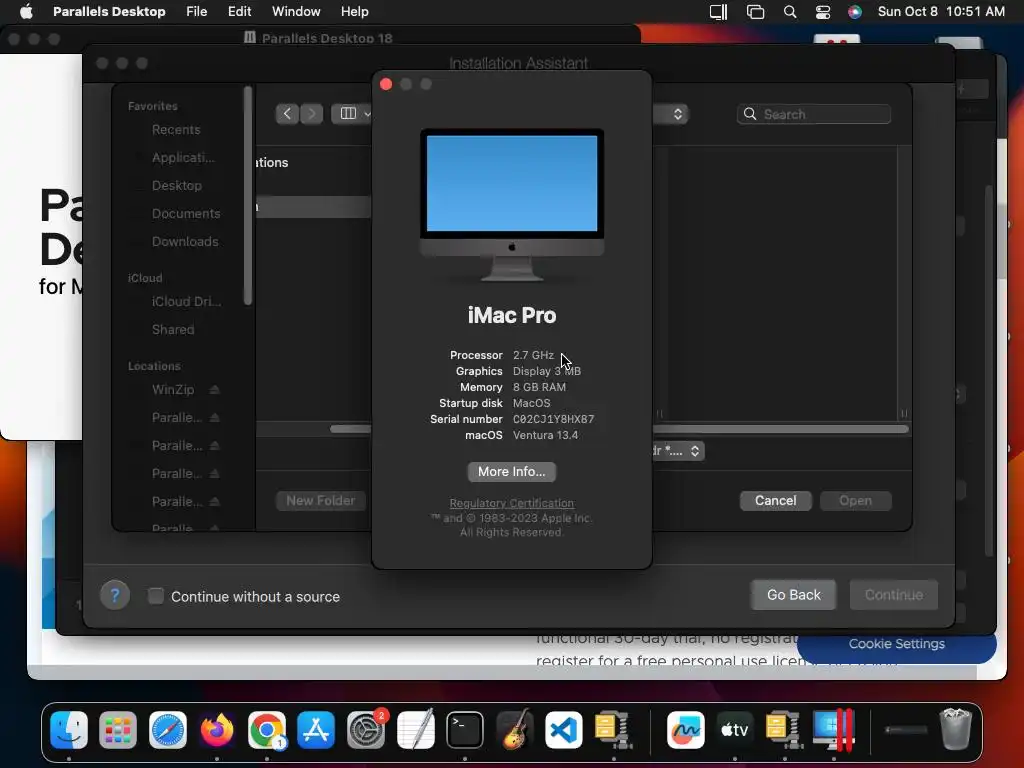Eject the WinZip volume
The height and width of the screenshot is (768, 1024).
pyautogui.click(x=214, y=389)
